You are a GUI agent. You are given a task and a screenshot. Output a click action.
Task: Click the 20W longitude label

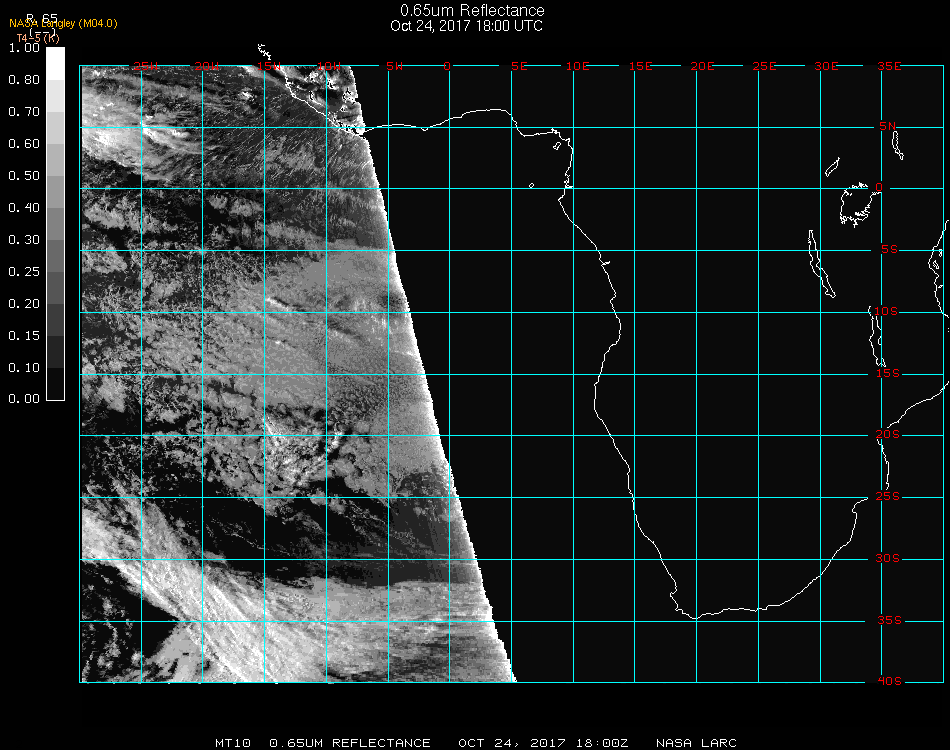207,66
